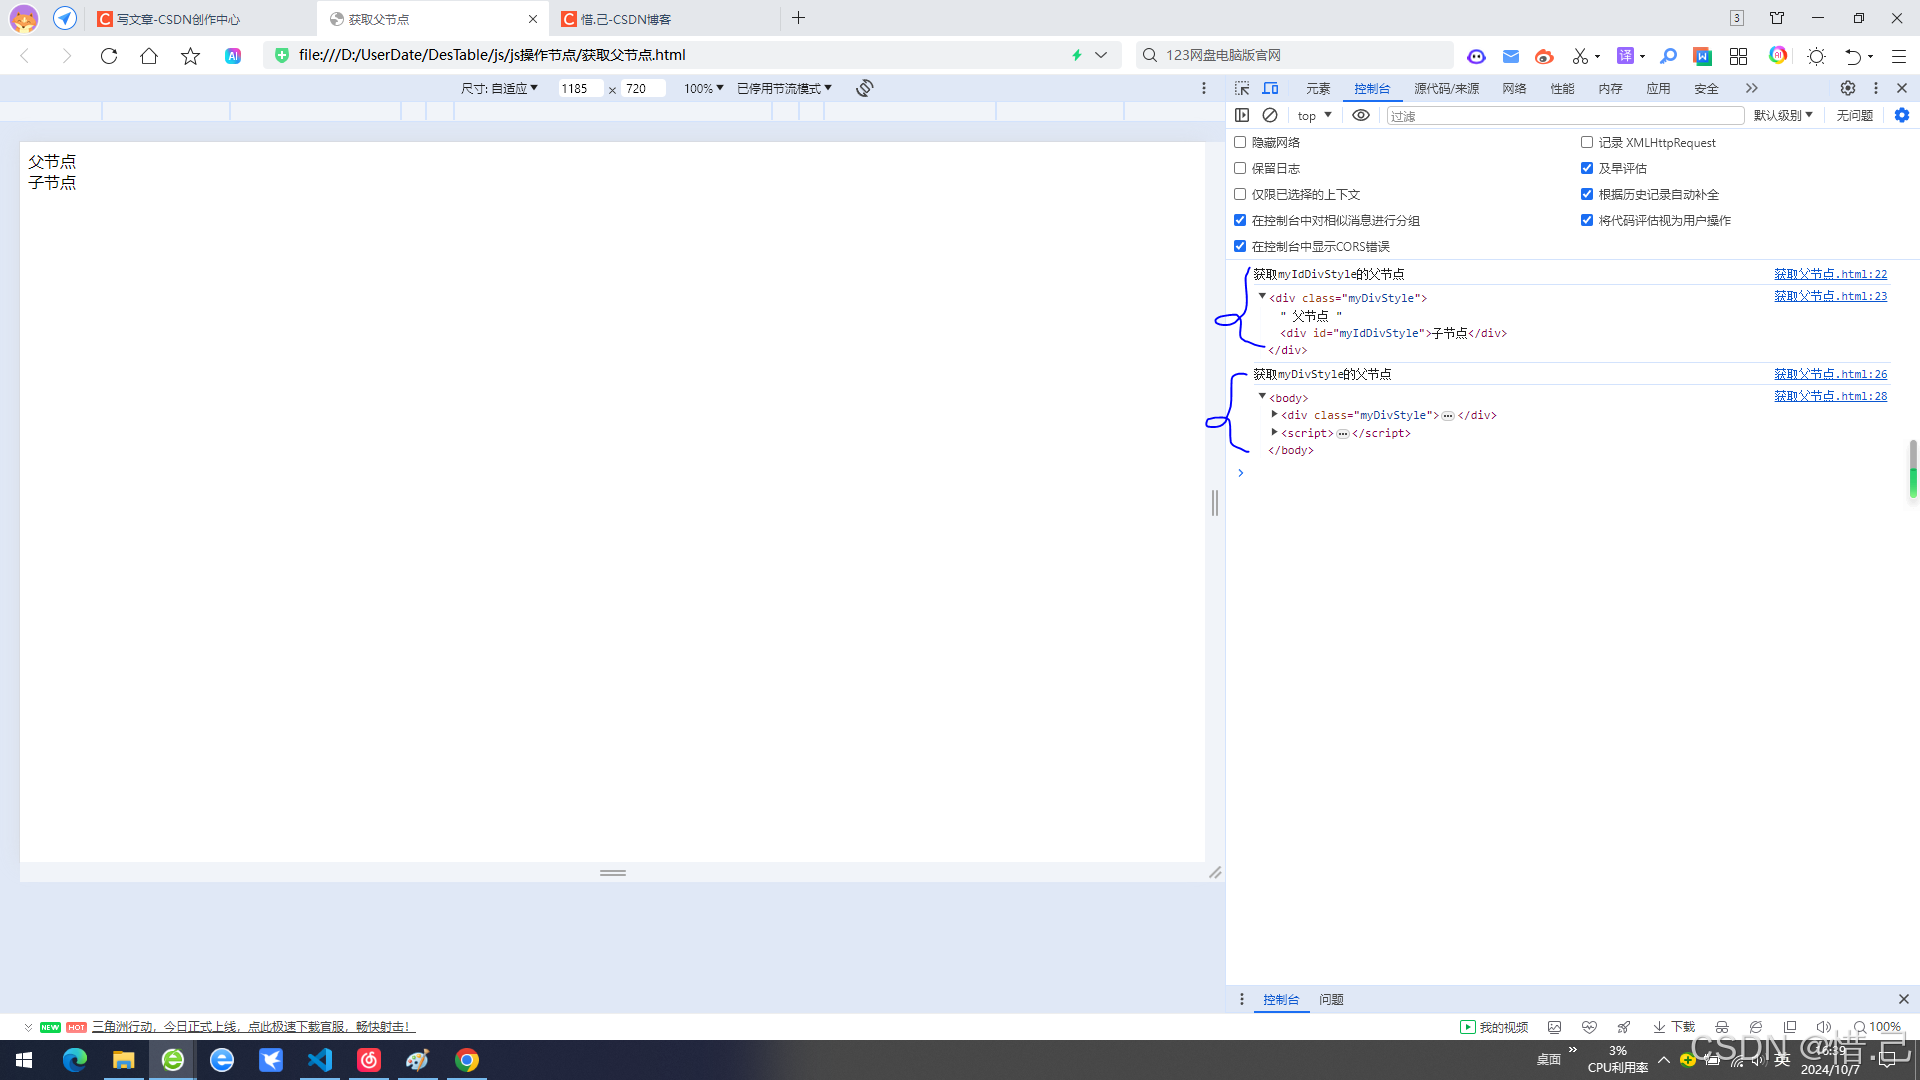Toggle device toolbar icon in DevTools

point(1270,88)
